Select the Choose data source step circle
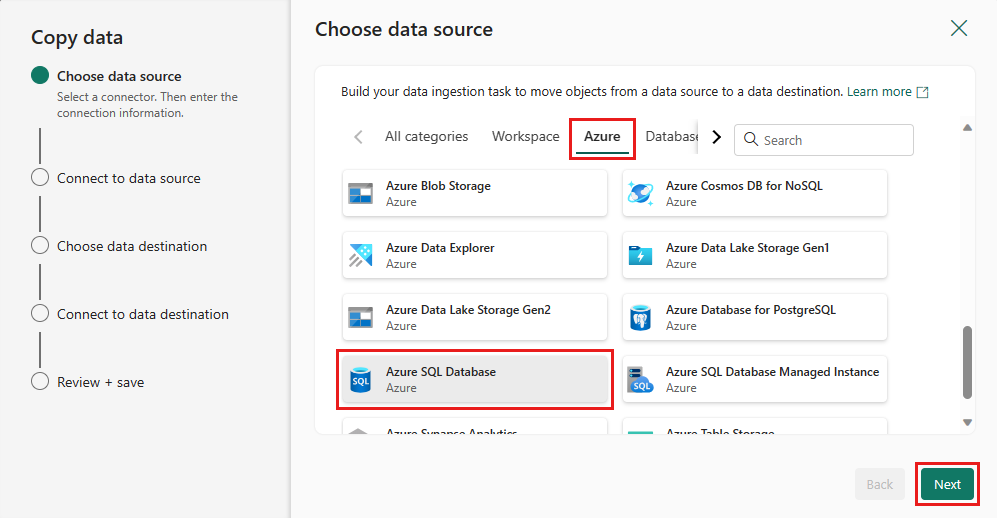Viewport: 997px width, 518px height. click(40, 76)
